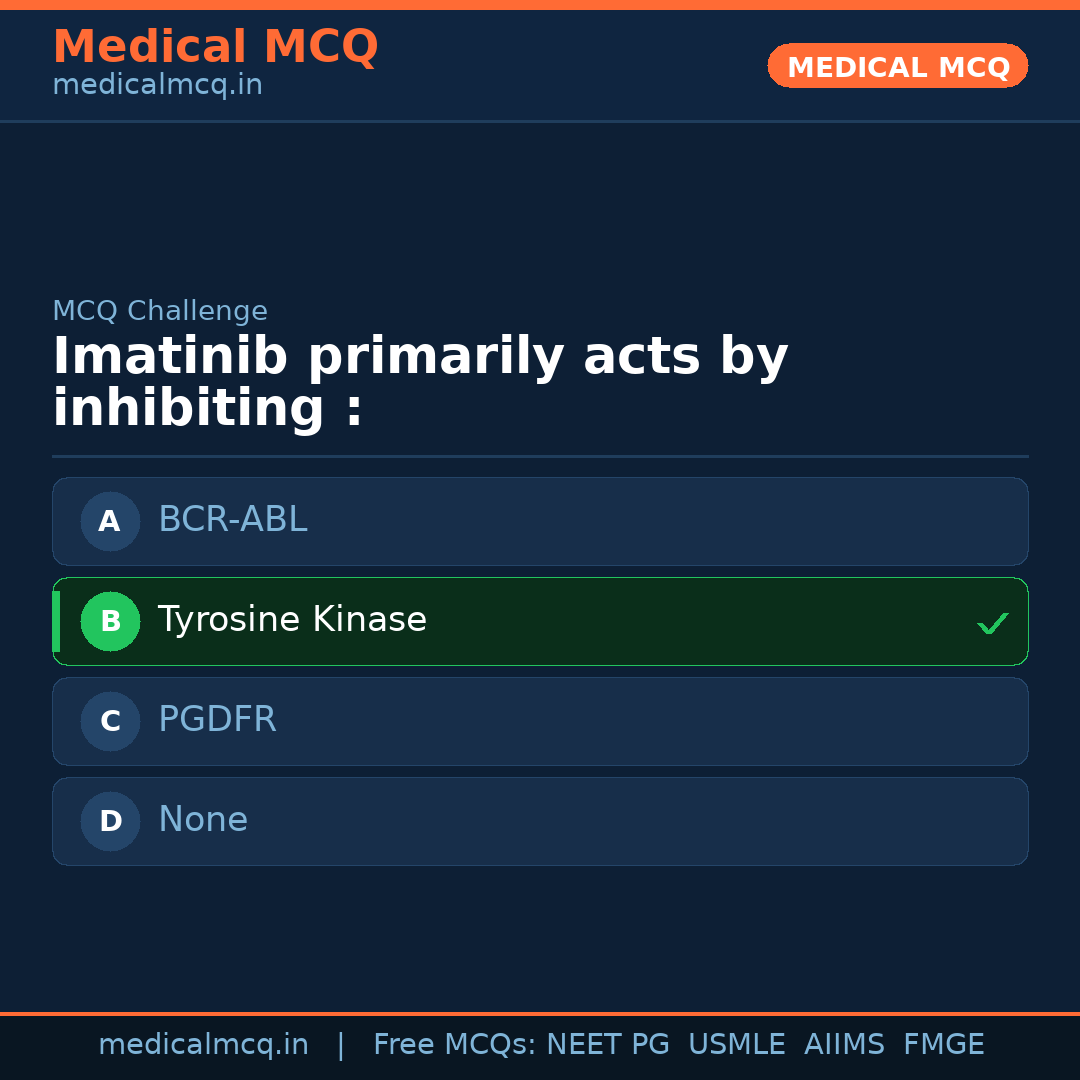The height and width of the screenshot is (1080, 1080).
Task: Click the letter A circle badge
Action: (110, 521)
